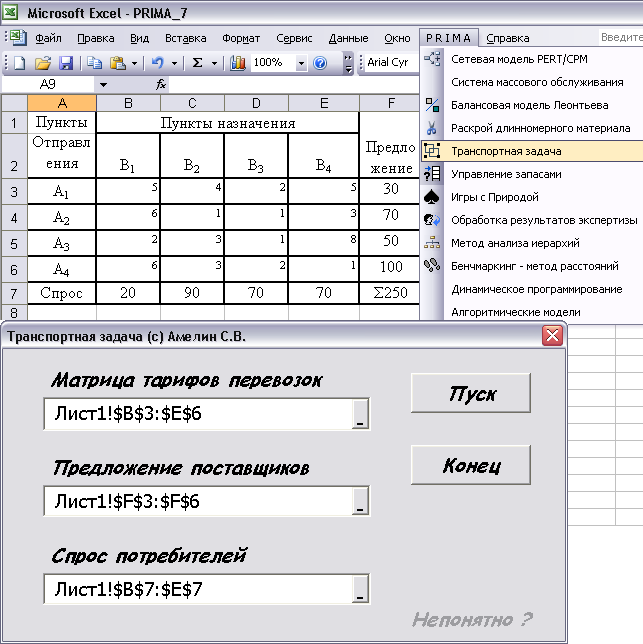Open the Справка menu
The image size is (643, 644).
pos(508,38)
